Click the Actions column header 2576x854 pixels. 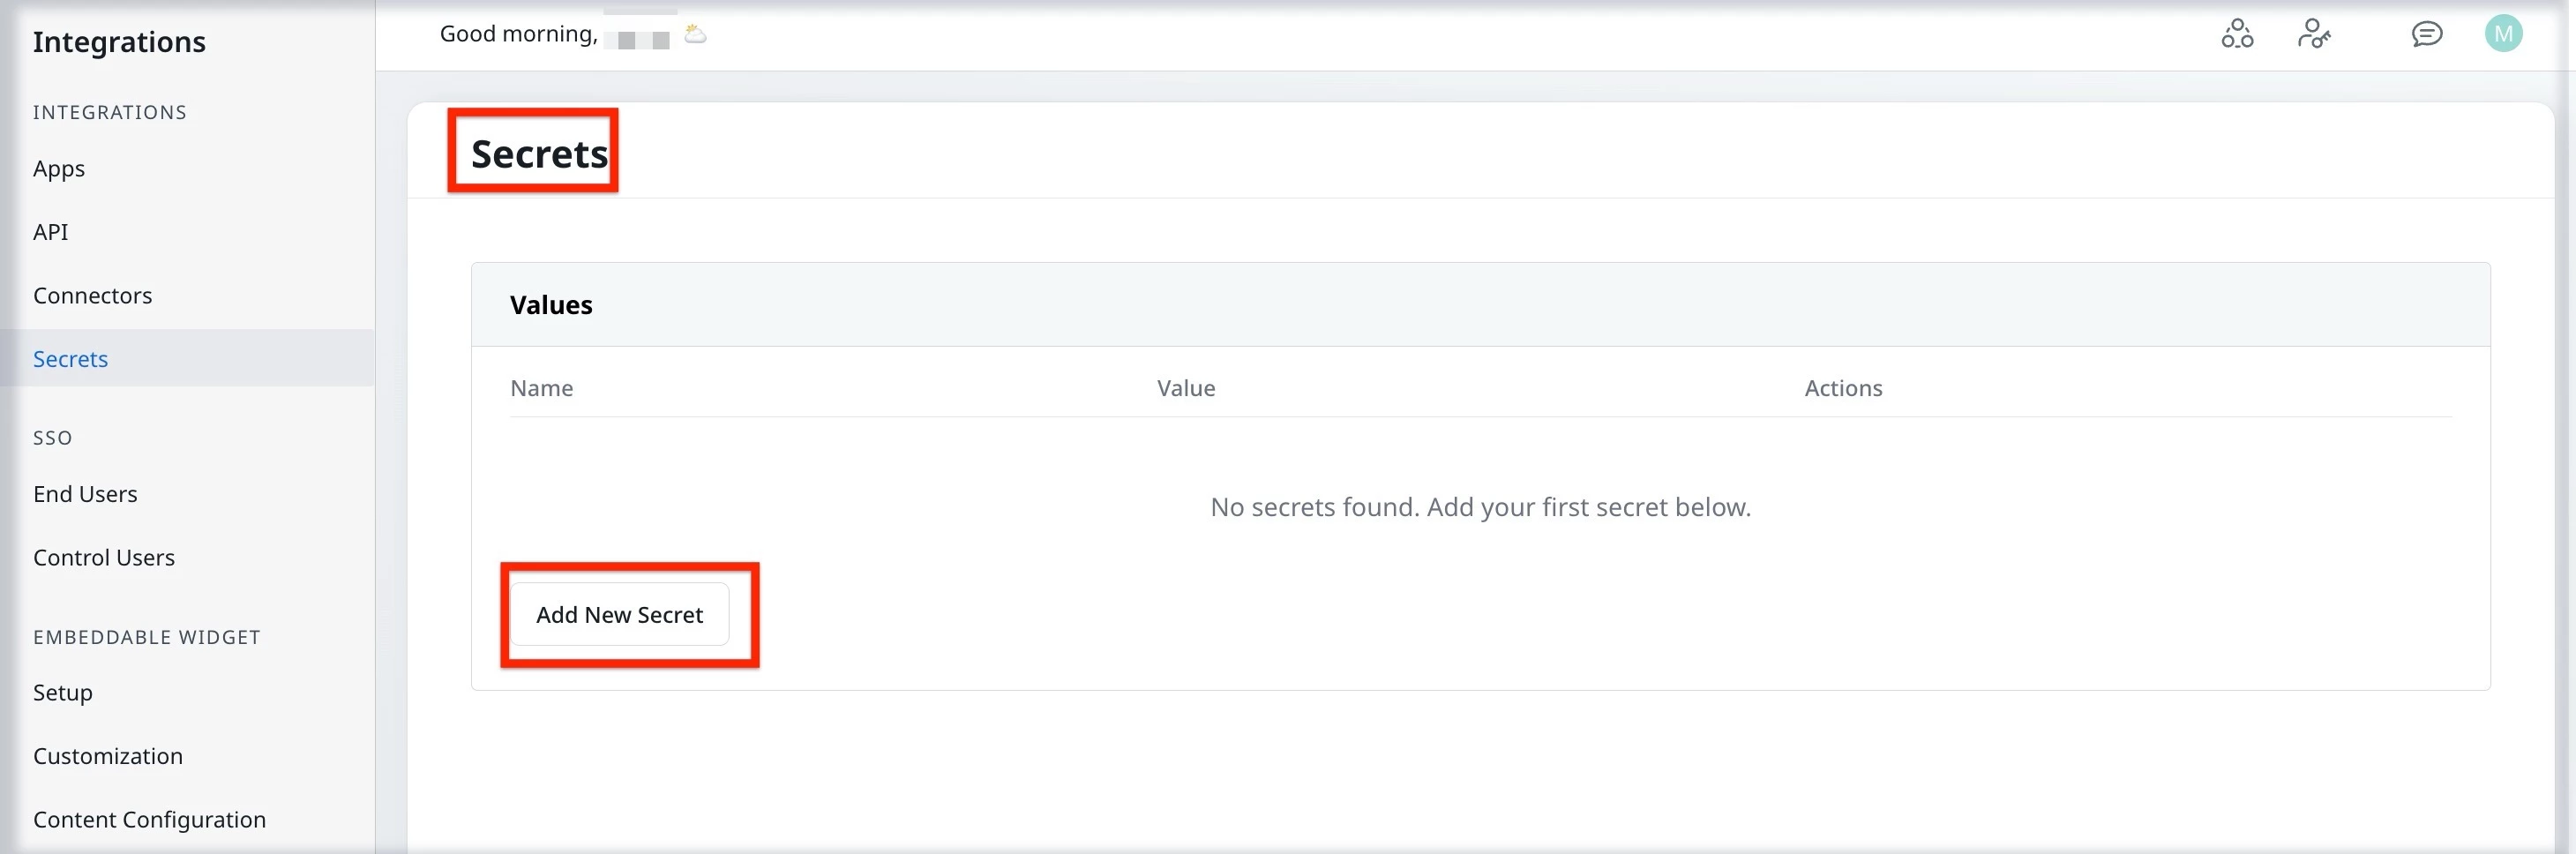click(x=1843, y=388)
